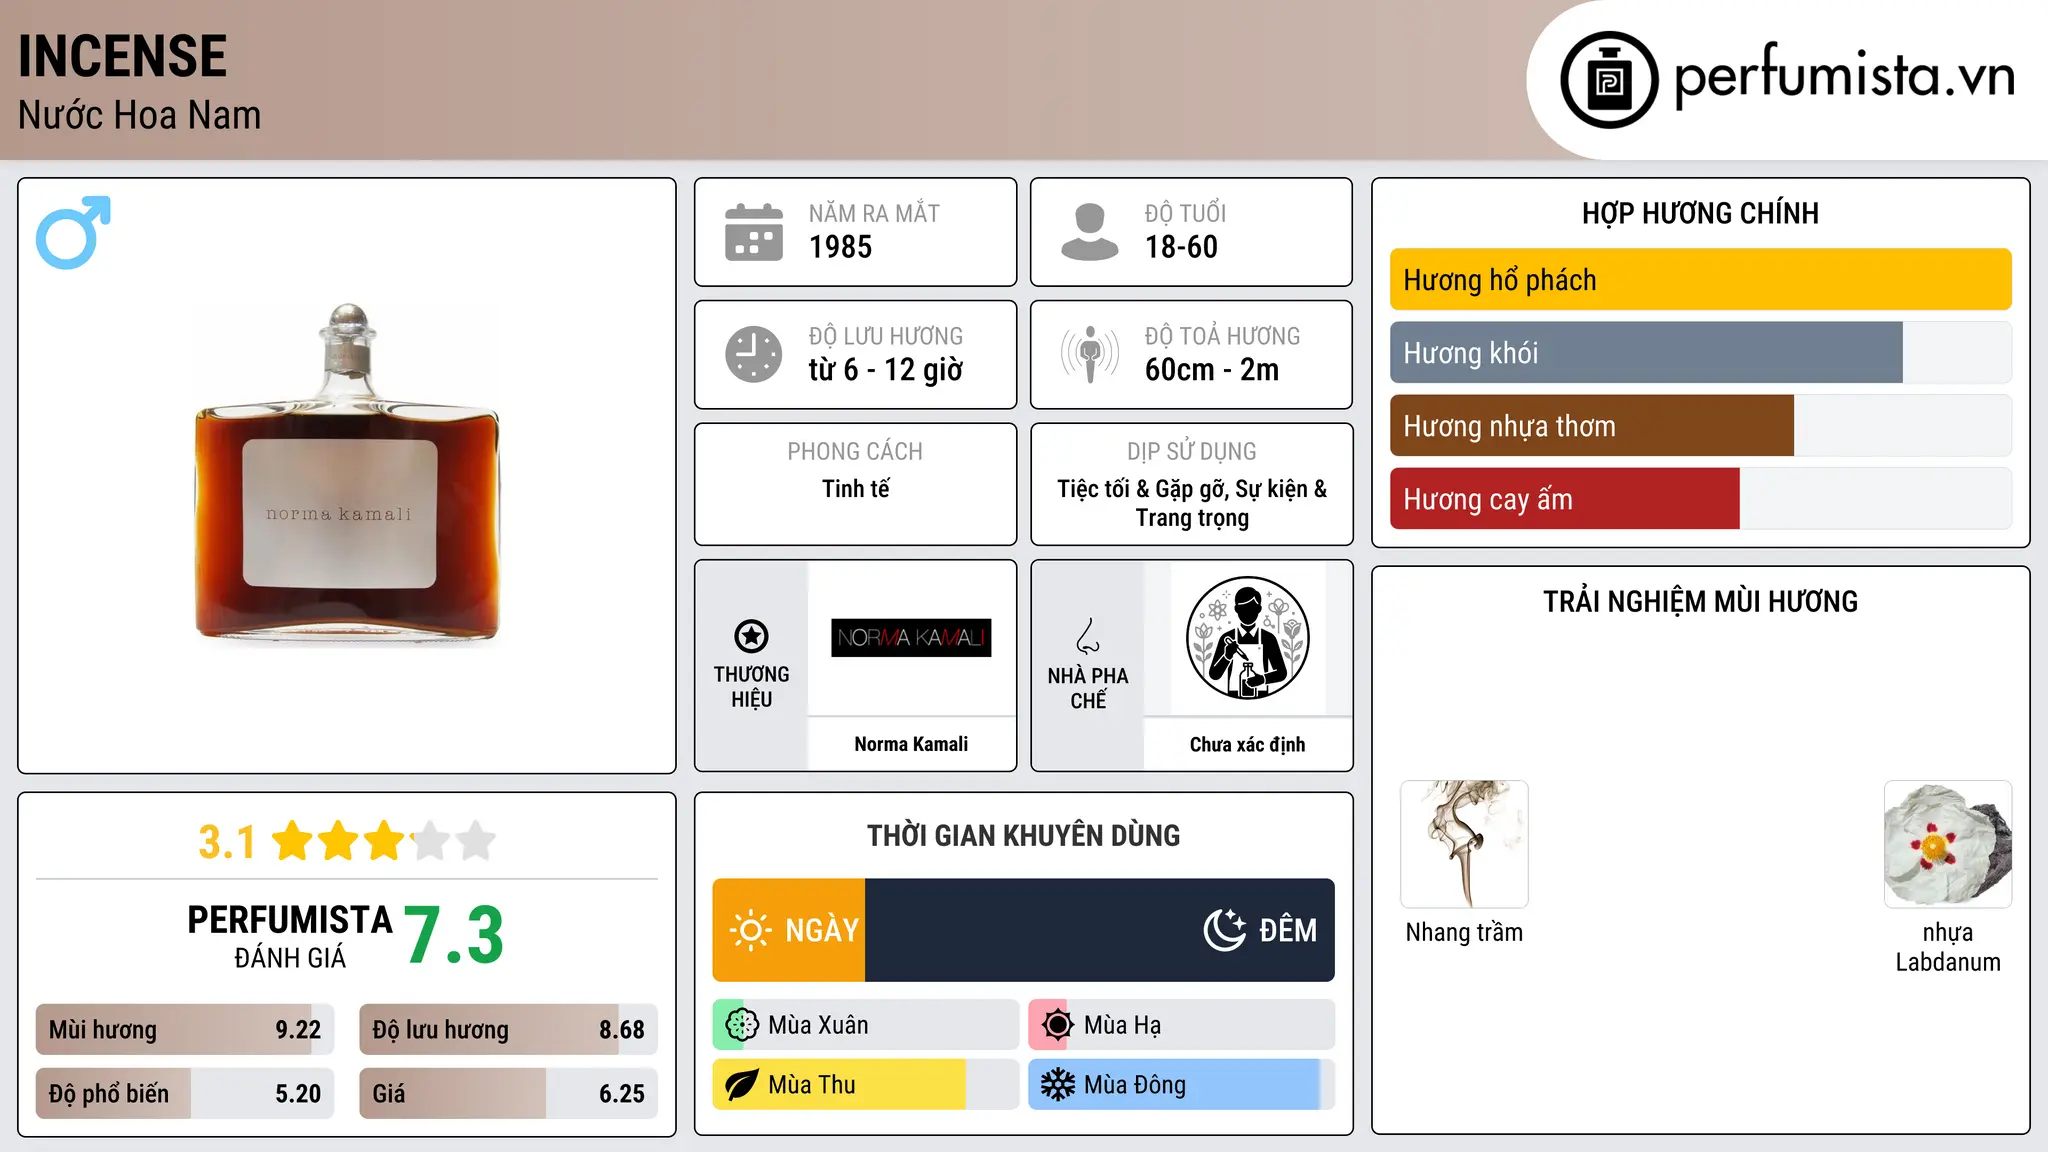The width and height of the screenshot is (2048, 1152).
Task: Click the moon icon next to ĐÊM
Action: [x=1225, y=930]
